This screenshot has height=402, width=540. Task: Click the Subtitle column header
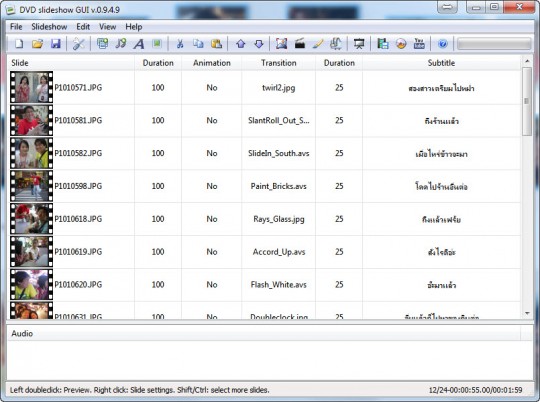(441, 63)
